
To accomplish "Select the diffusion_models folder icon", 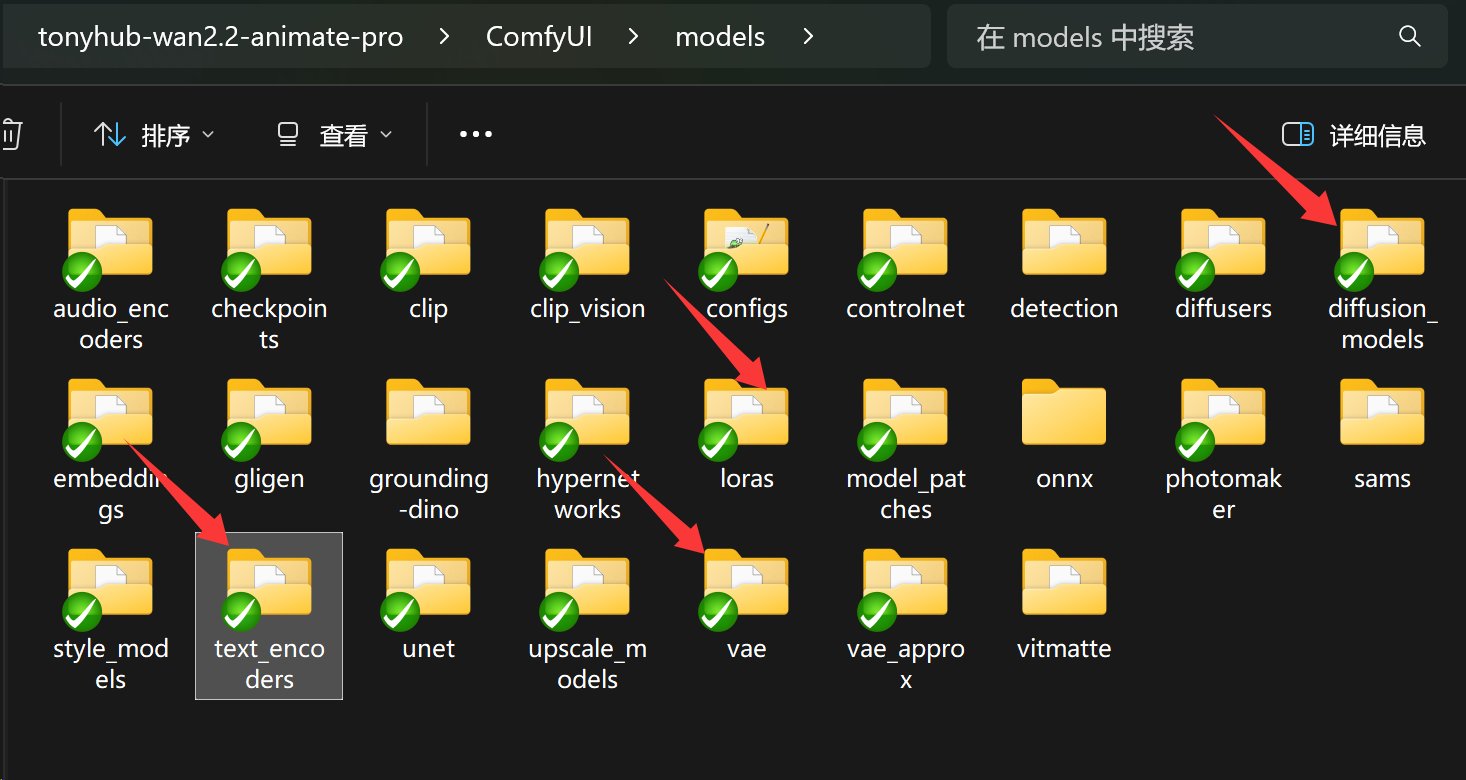I will point(1382,244).
